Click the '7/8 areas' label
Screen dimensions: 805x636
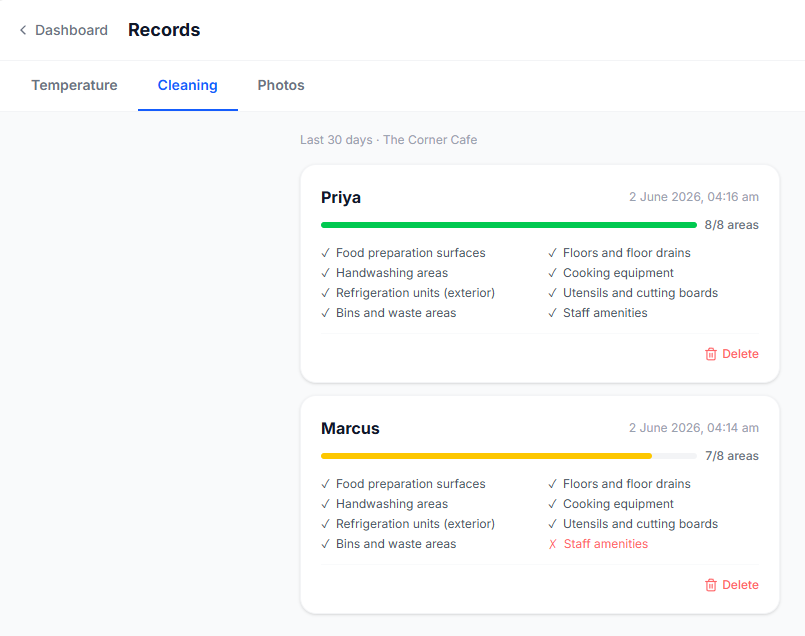732,456
